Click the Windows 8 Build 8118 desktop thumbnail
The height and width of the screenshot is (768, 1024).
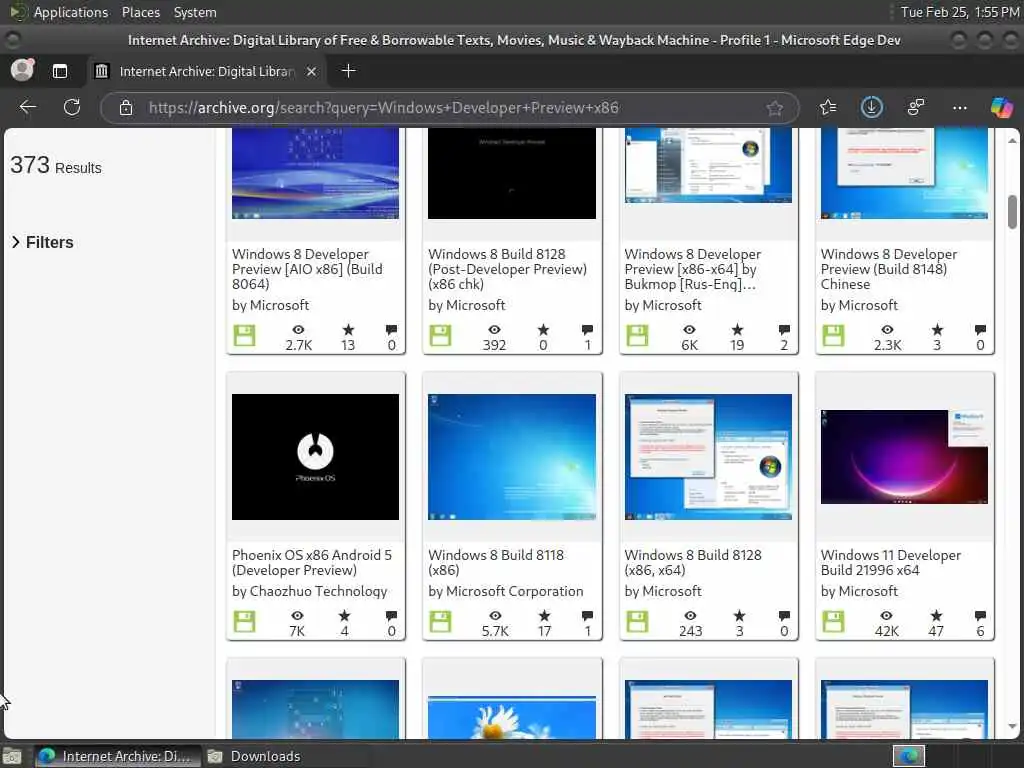click(x=512, y=456)
